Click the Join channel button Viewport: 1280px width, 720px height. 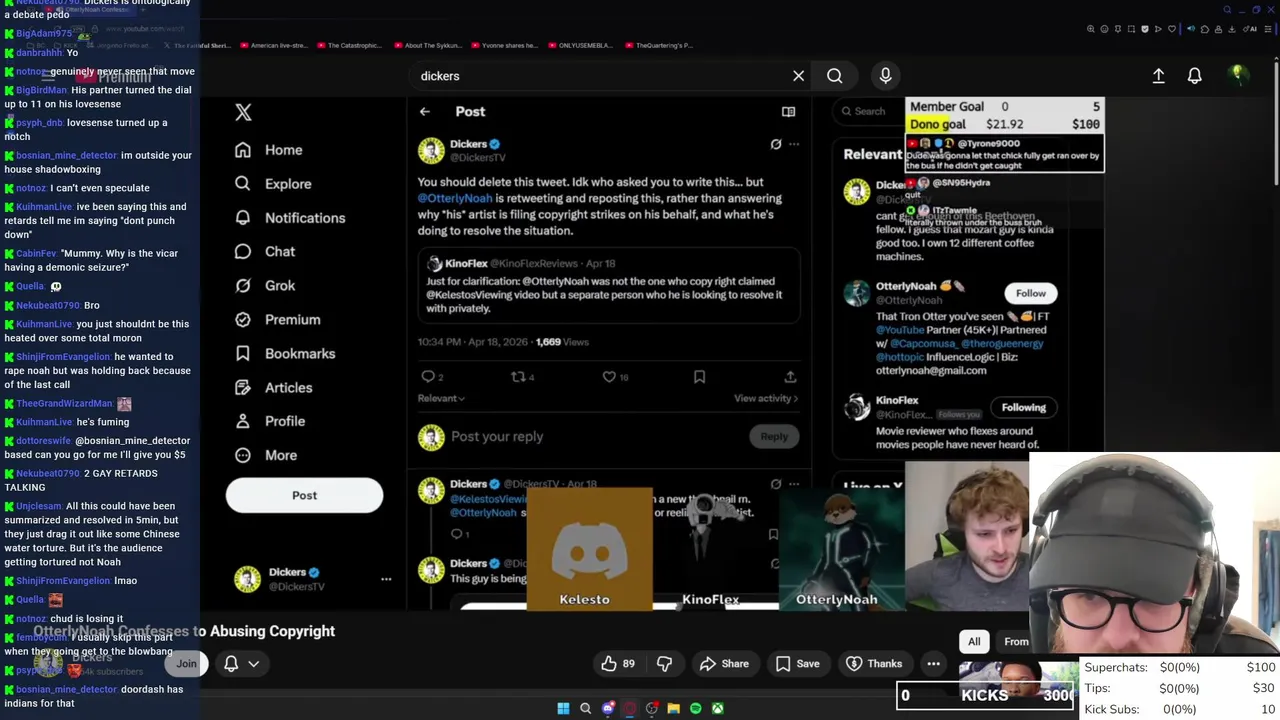coord(186,663)
